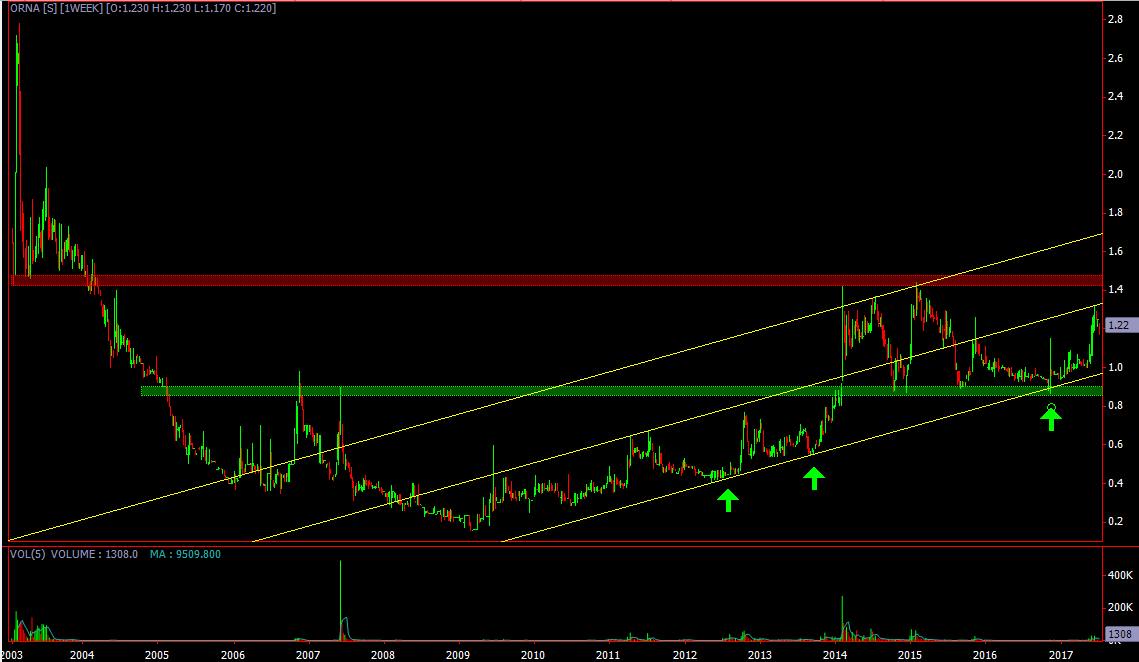The width and height of the screenshot is (1139, 662).
Task: Click the 0.6 price axis label
Action: [1115, 444]
